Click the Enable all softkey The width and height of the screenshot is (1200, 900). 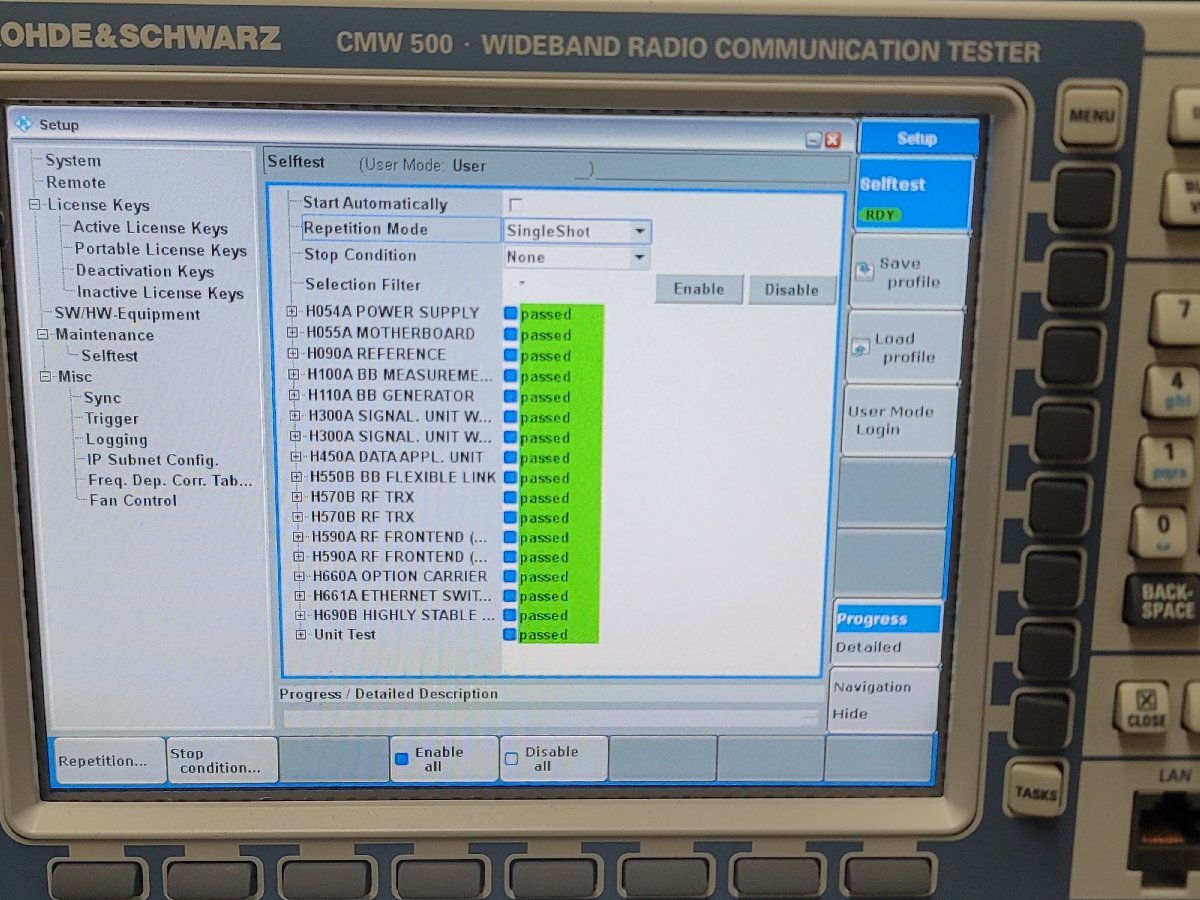pyautogui.click(x=443, y=760)
